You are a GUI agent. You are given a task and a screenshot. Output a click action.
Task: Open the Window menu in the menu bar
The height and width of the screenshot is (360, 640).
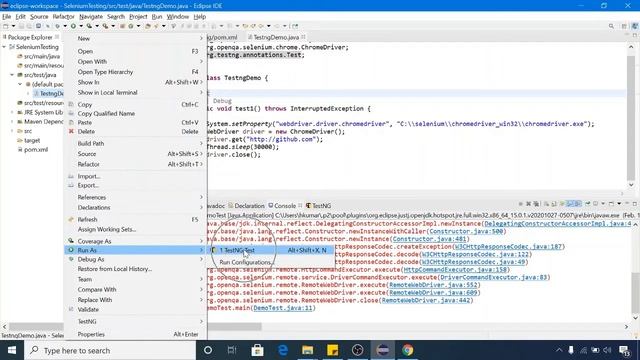pyautogui.click(x=178, y=17)
